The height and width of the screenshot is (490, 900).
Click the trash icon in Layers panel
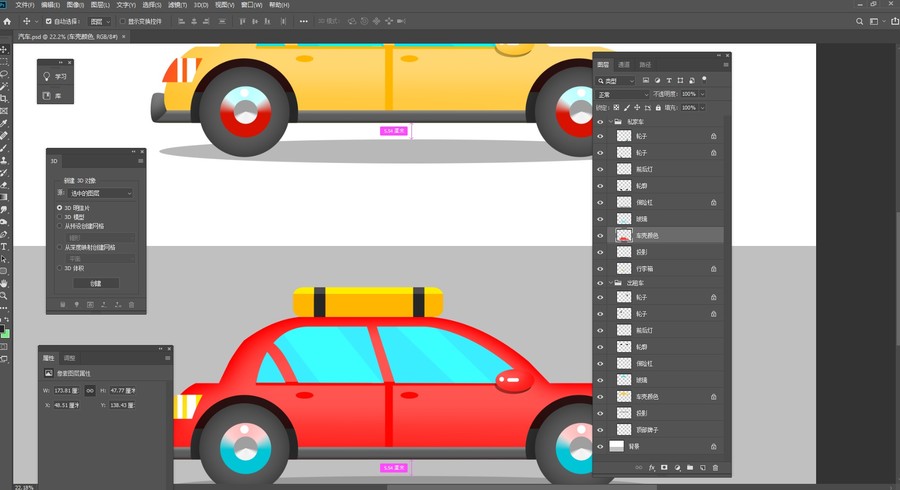[715, 468]
